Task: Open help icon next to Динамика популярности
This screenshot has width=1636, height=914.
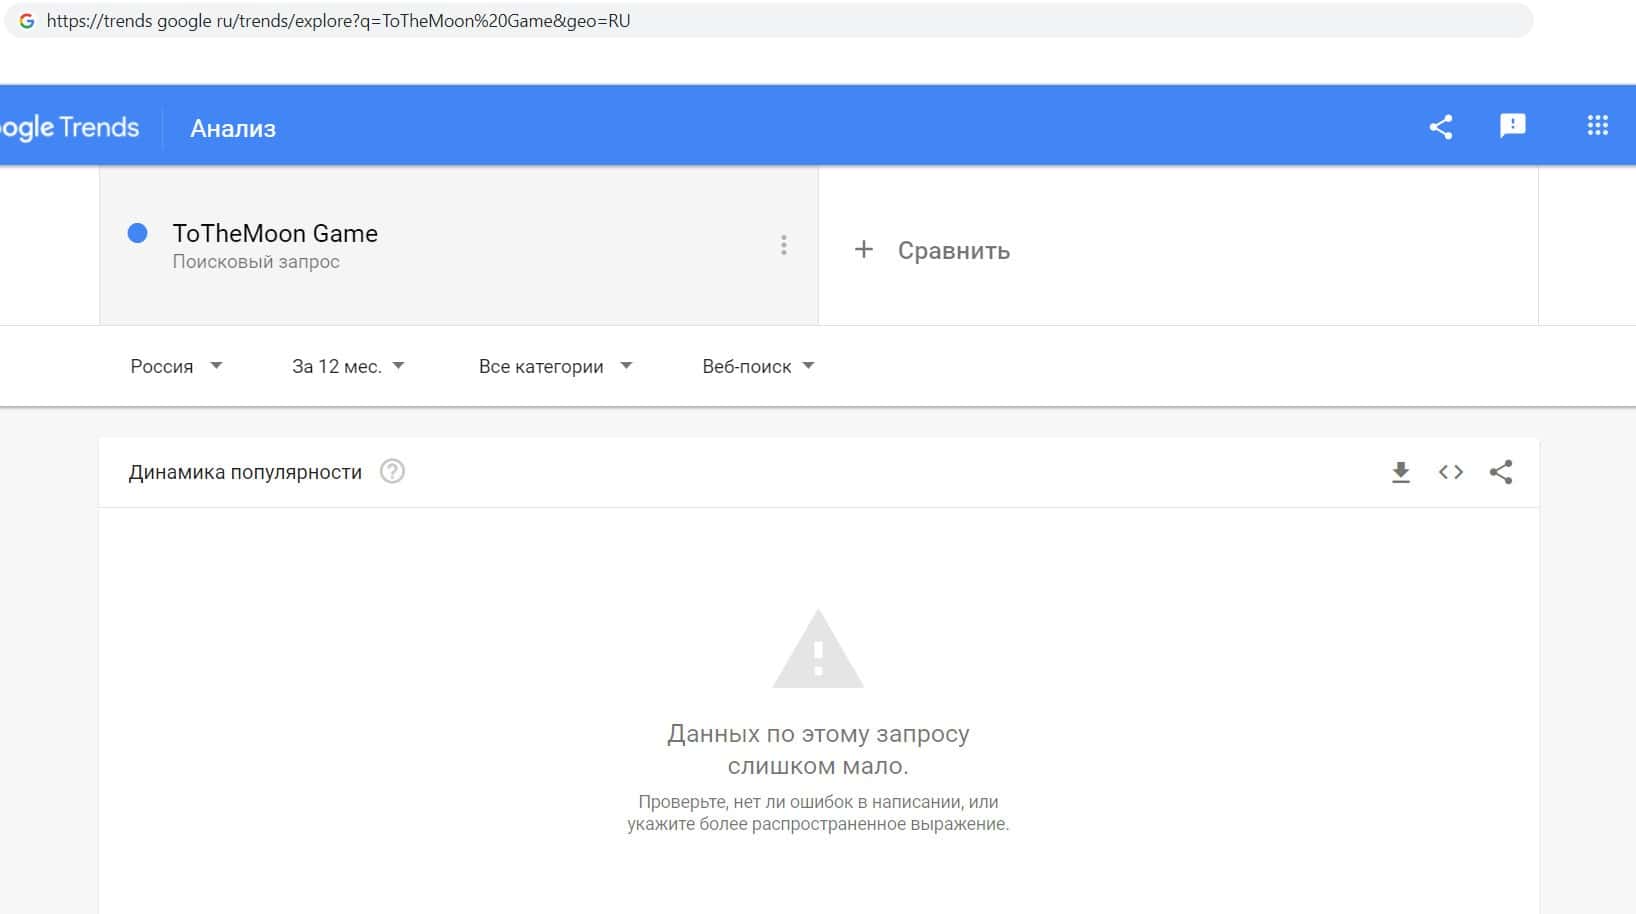Action: tap(392, 471)
